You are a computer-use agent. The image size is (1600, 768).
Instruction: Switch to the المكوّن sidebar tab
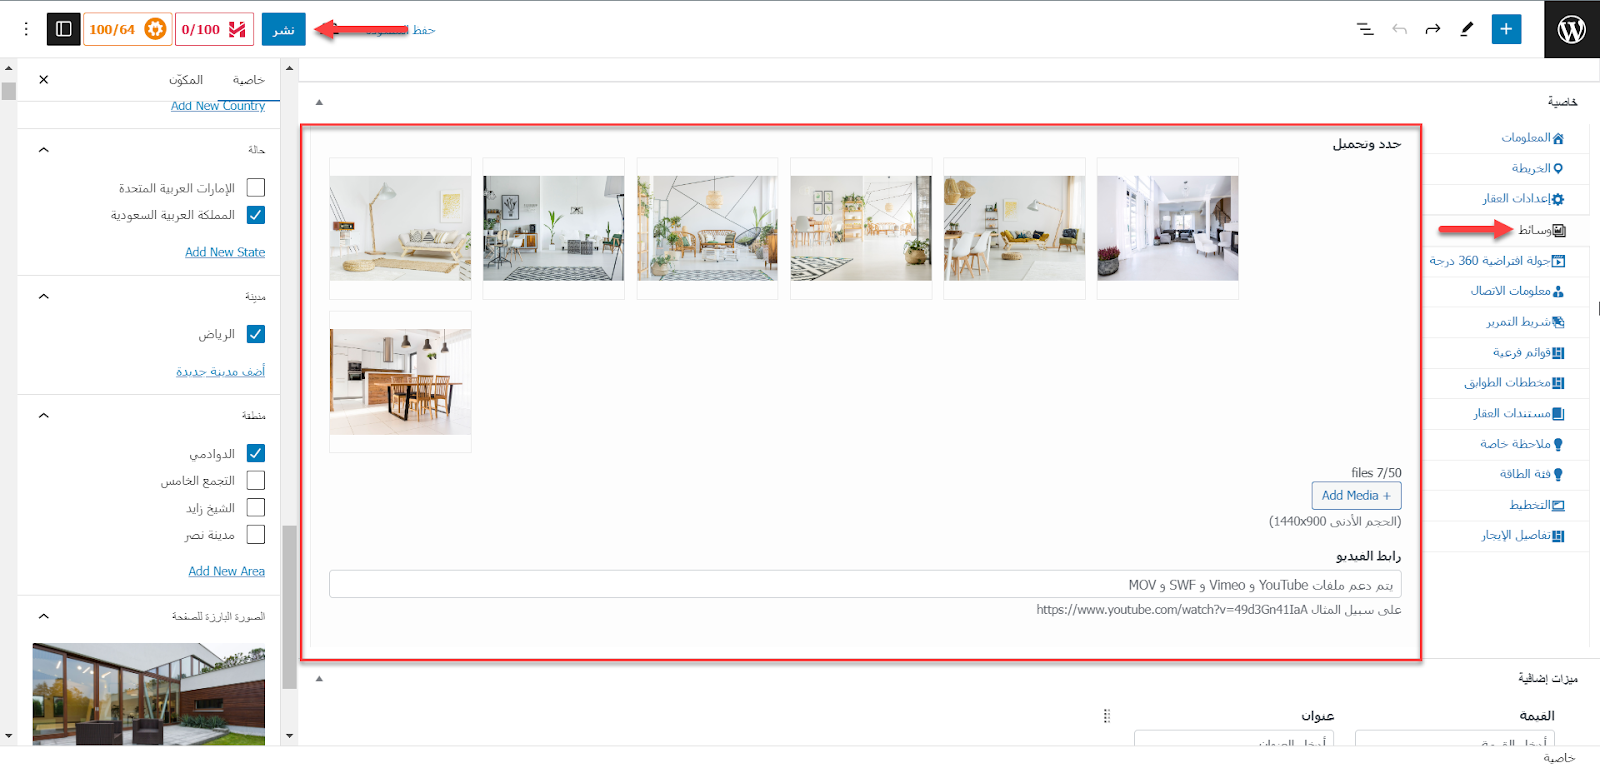click(186, 80)
